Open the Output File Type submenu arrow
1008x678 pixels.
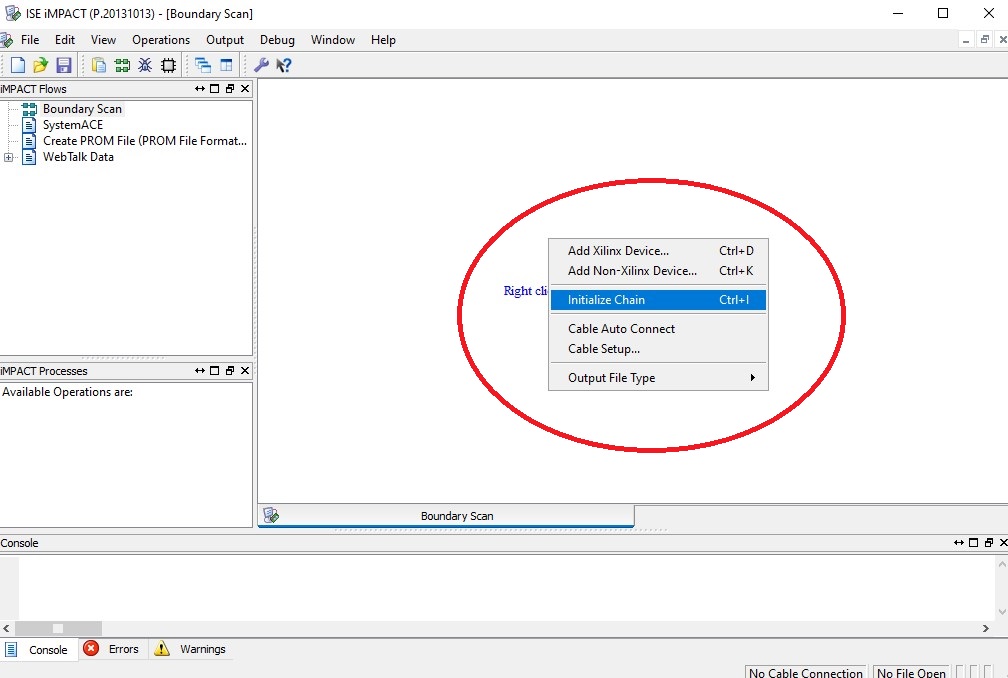pyautogui.click(x=752, y=378)
